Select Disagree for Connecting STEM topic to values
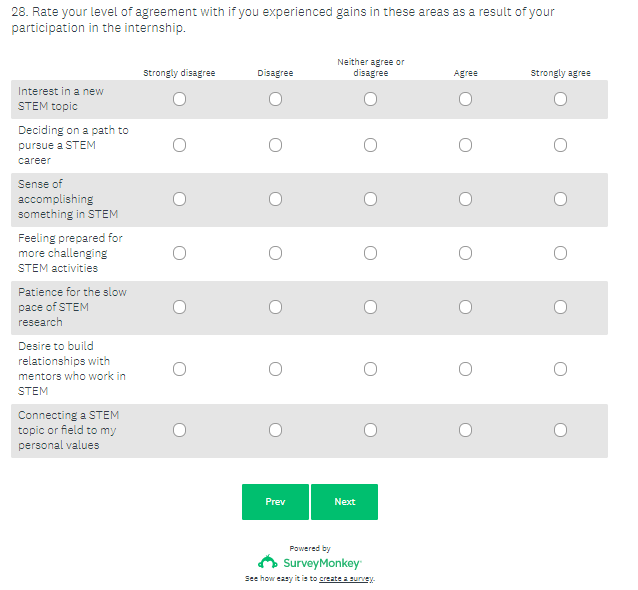Viewport: 638px width, 590px height. 275,430
